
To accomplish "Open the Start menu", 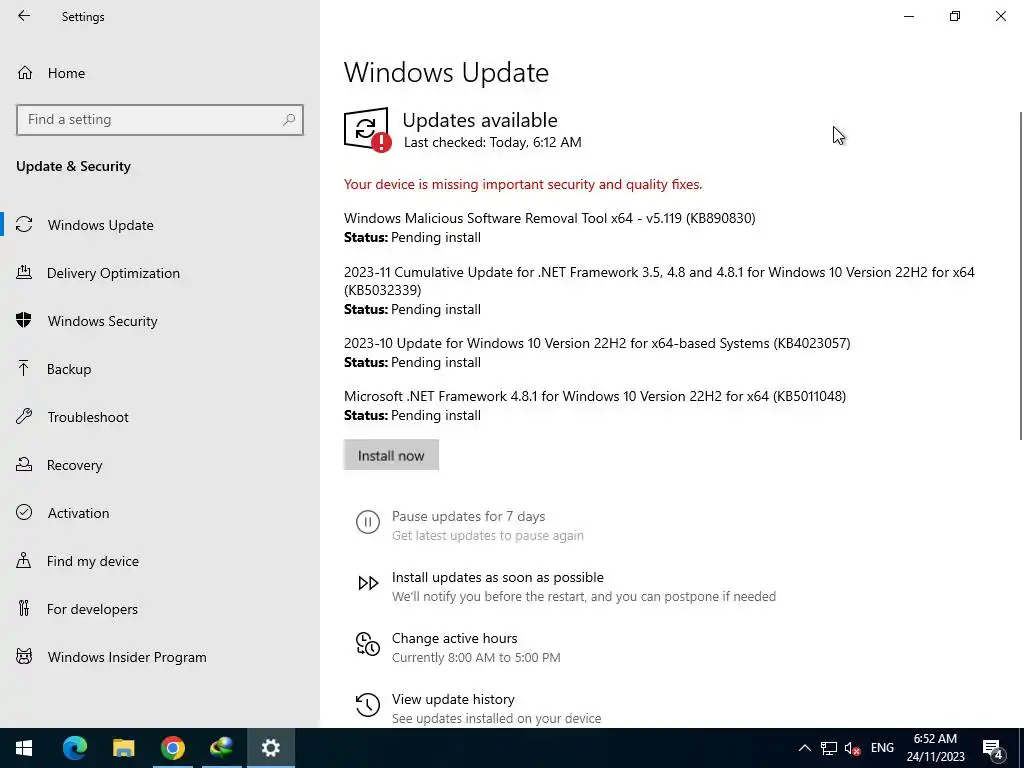I will click(24, 748).
